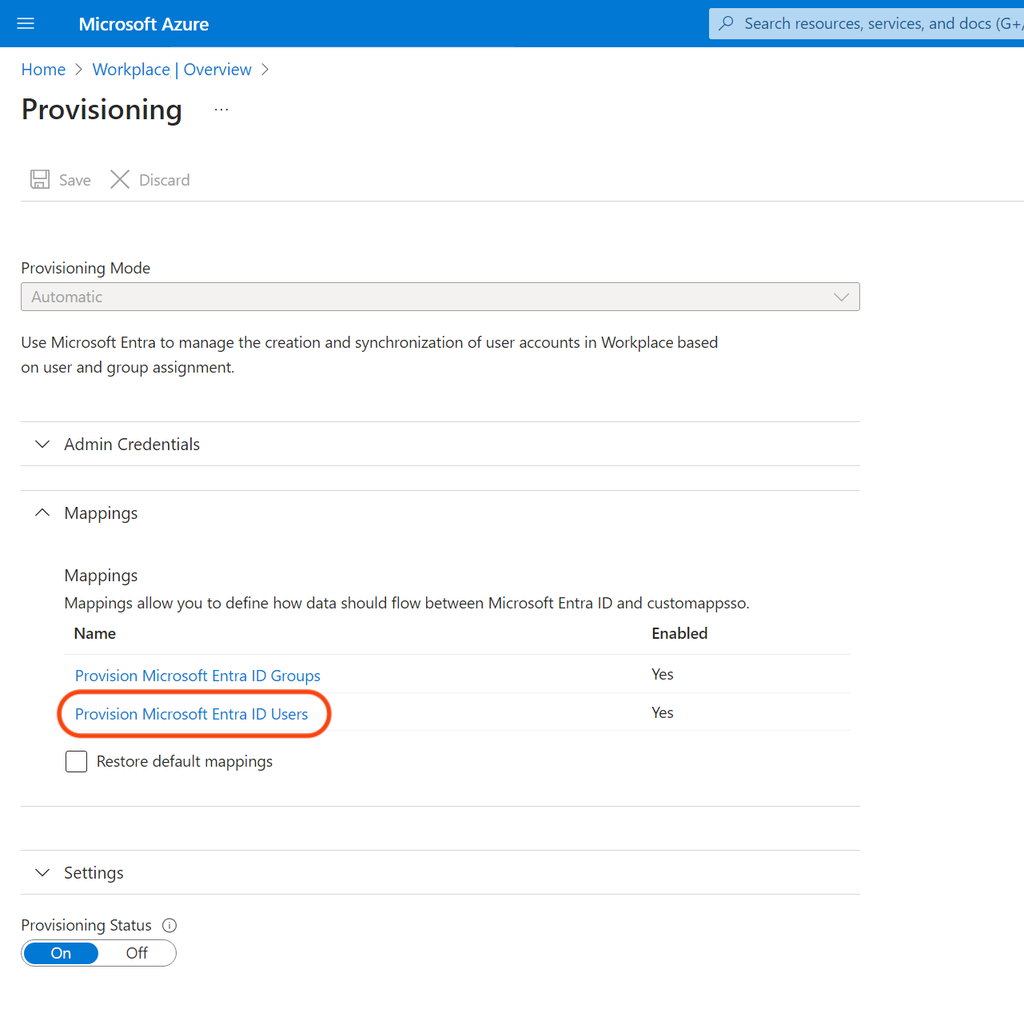Click the Yes value for Users row
Screen dimensions: 1024x1029
(x=662, y=713)
